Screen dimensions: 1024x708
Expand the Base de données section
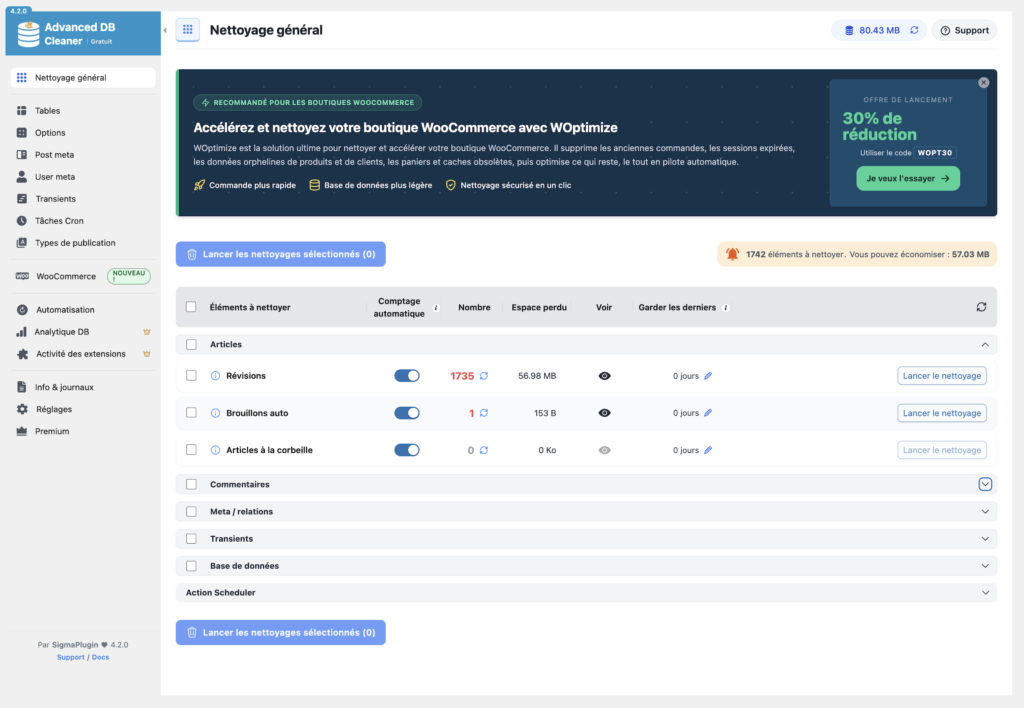coord(985,566)
